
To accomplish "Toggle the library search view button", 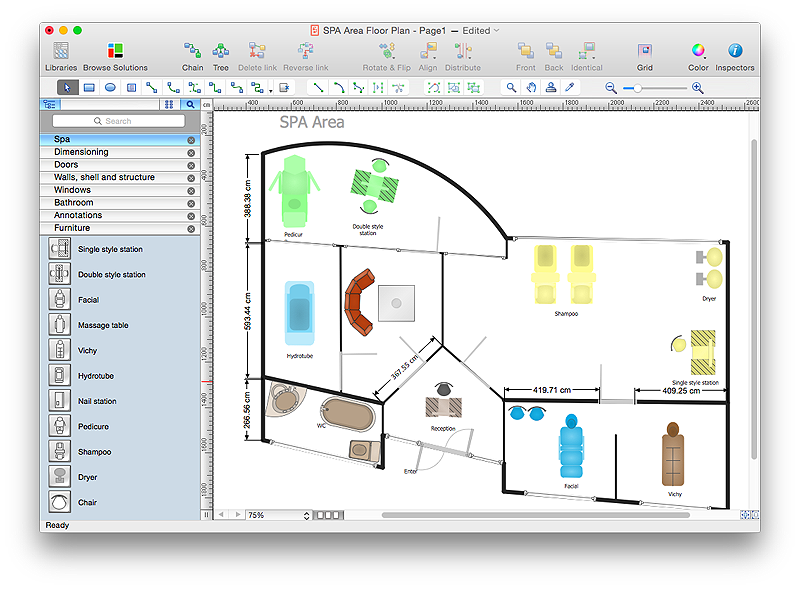I will [x=189, y=104].
